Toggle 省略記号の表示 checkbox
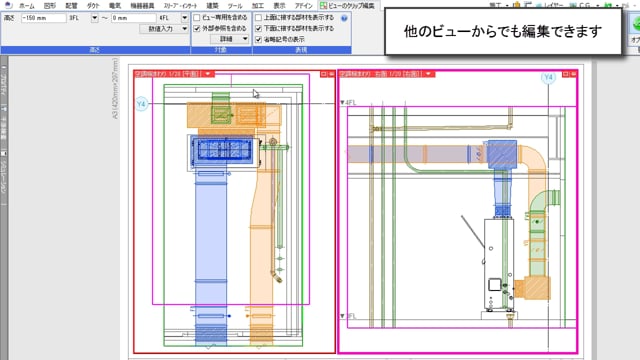This screenshot has width=640, height=360. coord(258,39)
